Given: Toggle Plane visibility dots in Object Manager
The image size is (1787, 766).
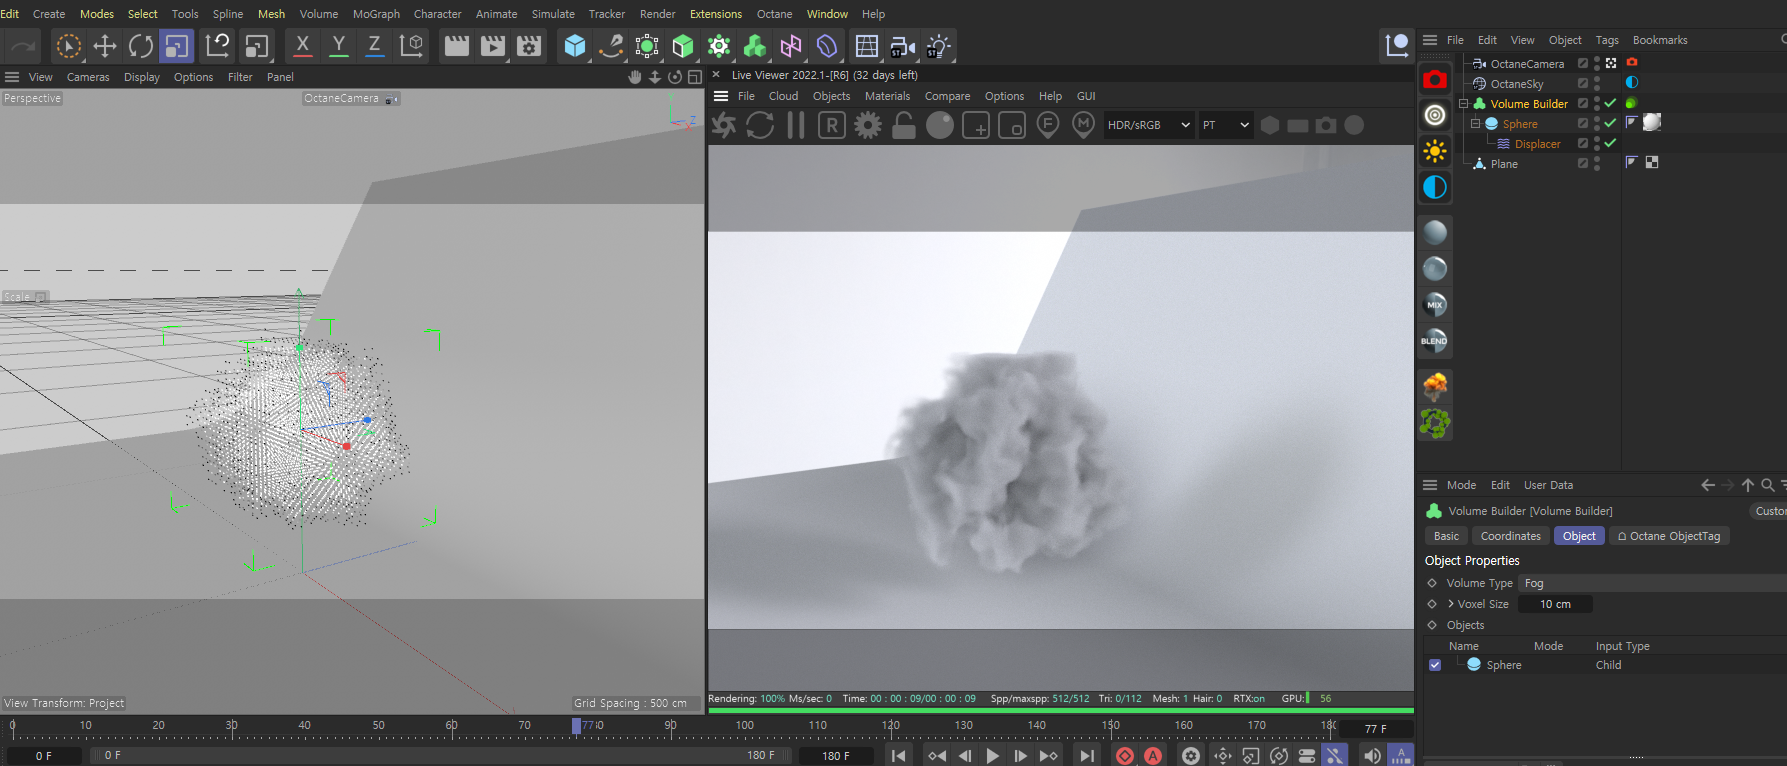Looking at the screenshot, I should [1597, 163].
